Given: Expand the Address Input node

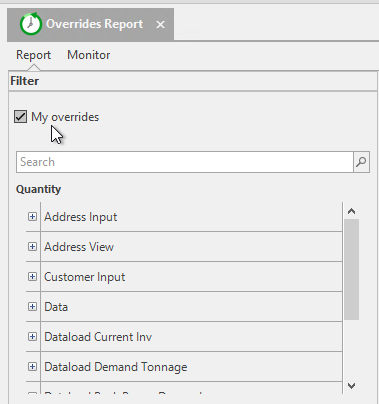Looking at the screenshot, I should click(32, 217).
